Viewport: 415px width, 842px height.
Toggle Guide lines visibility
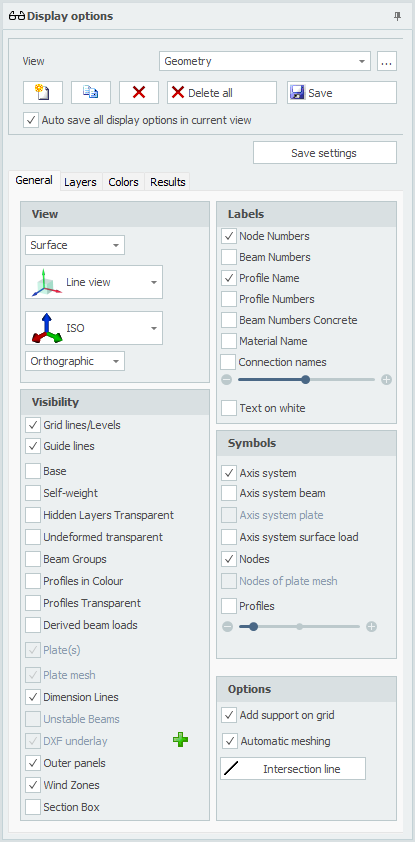[33, 446]
